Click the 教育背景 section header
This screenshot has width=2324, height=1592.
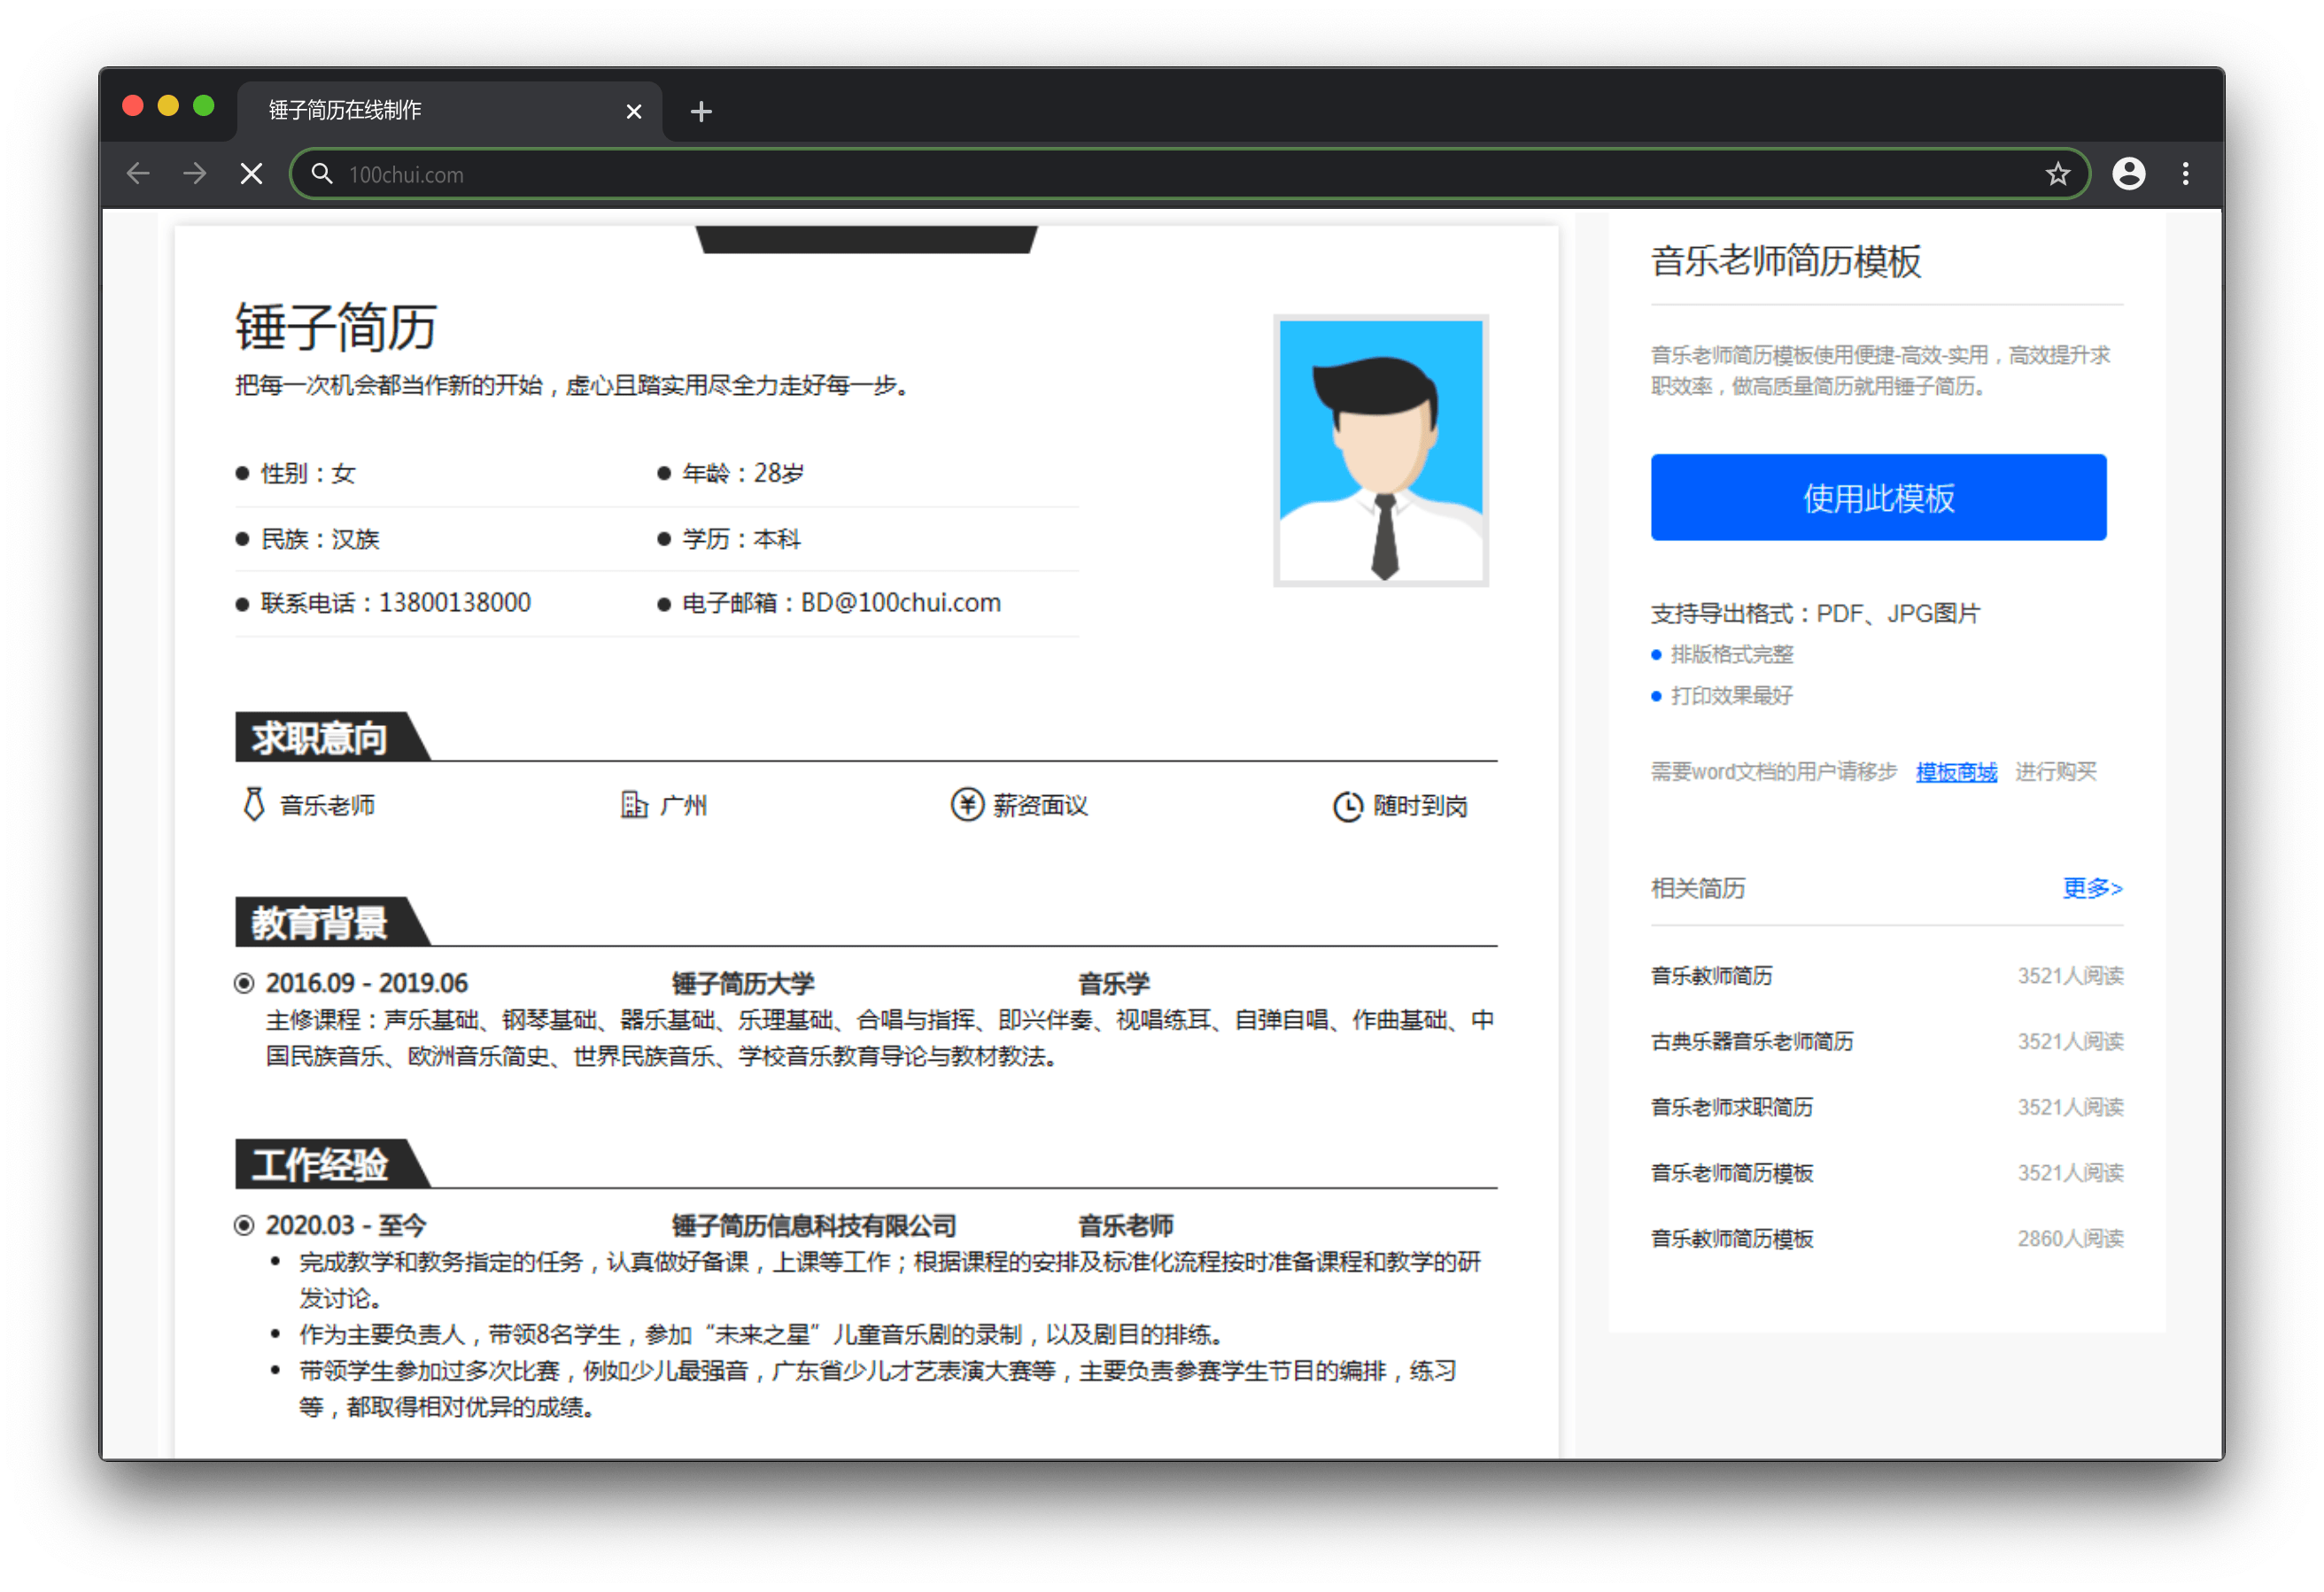click(332, 922)
